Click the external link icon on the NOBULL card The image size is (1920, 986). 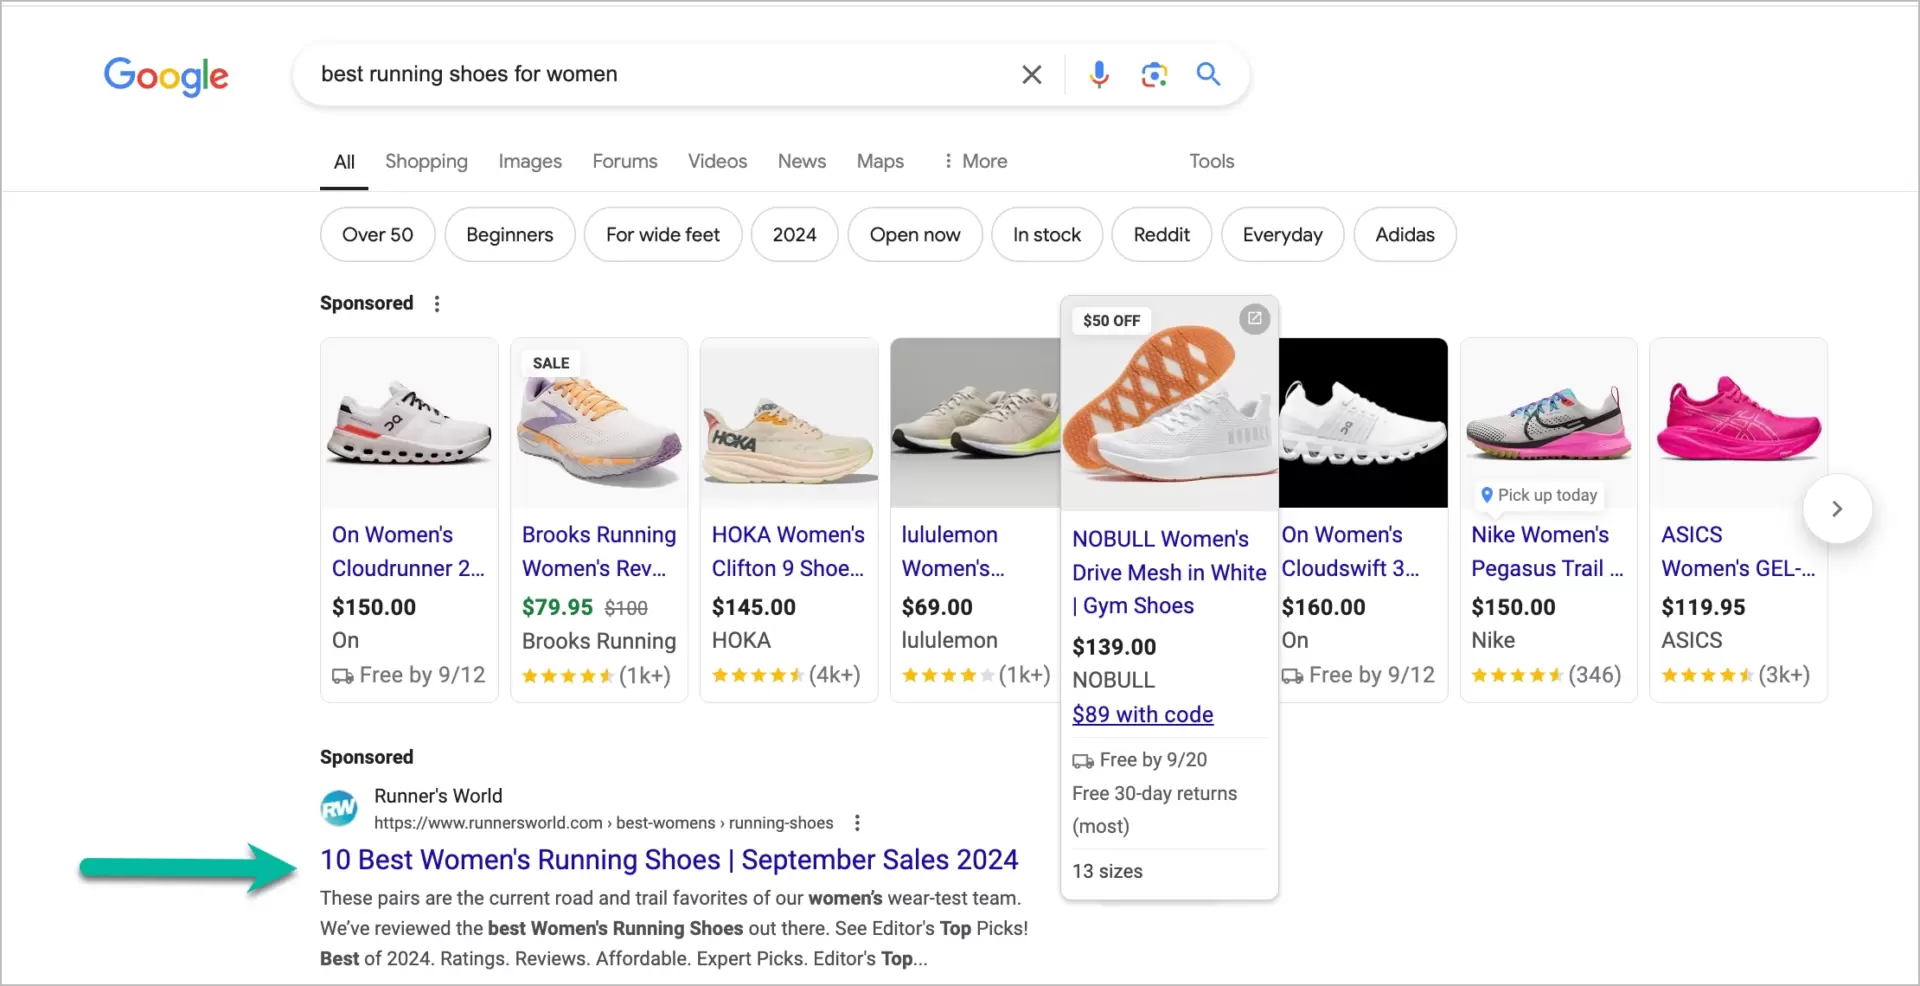1255,319
